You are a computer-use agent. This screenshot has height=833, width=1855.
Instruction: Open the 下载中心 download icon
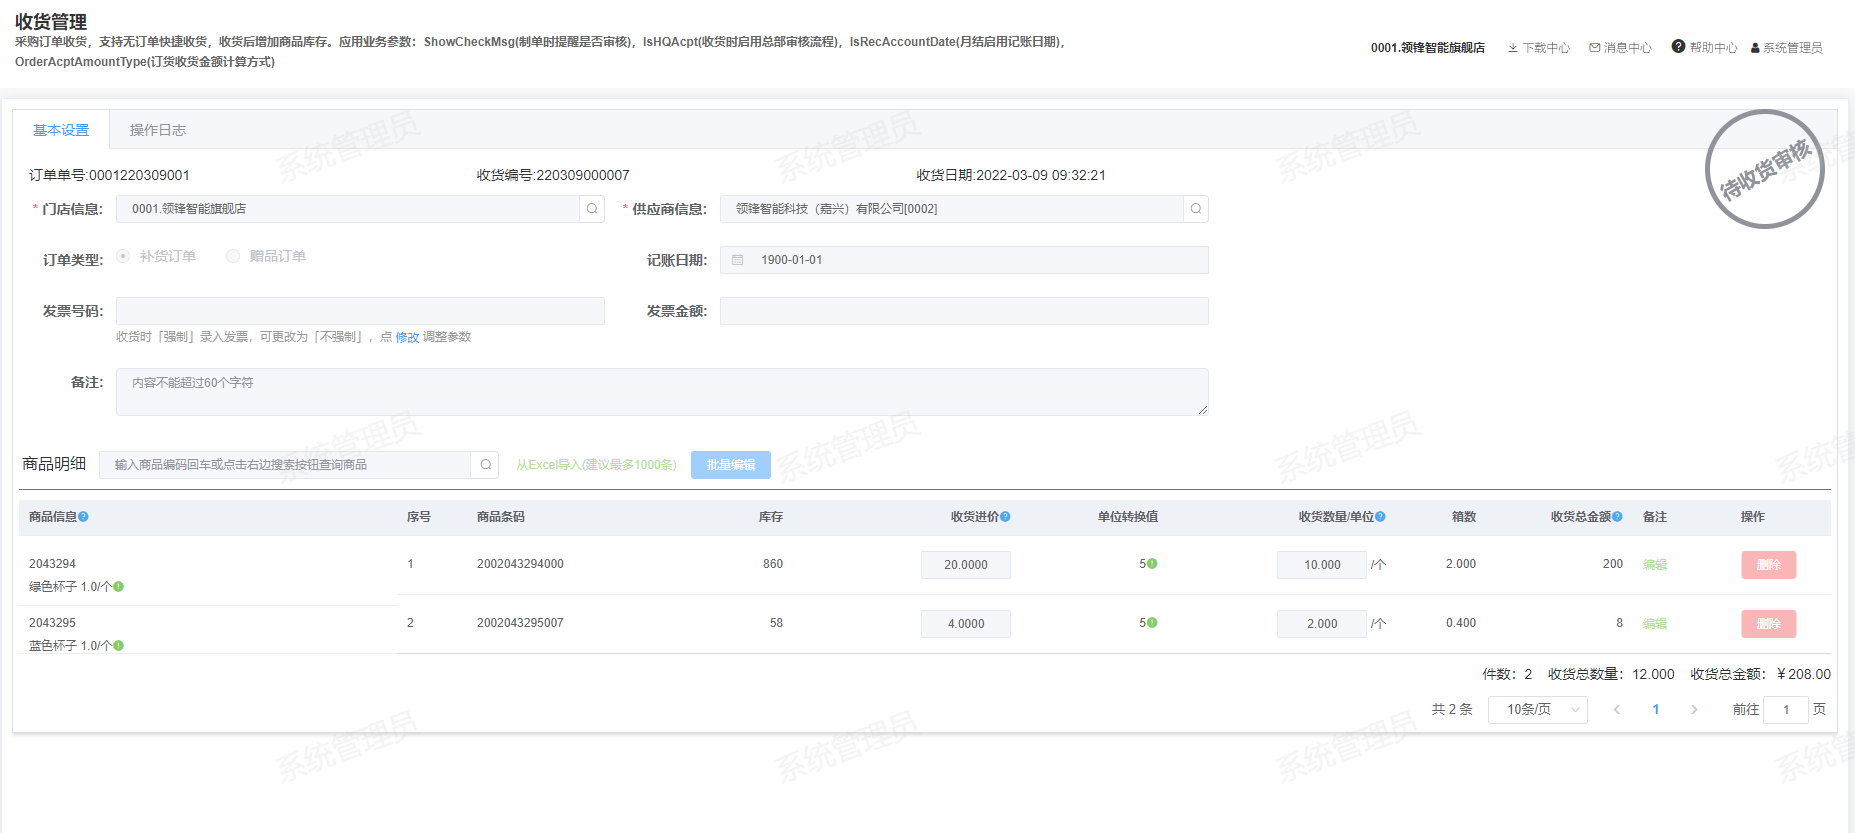(x=1513, y=48)
